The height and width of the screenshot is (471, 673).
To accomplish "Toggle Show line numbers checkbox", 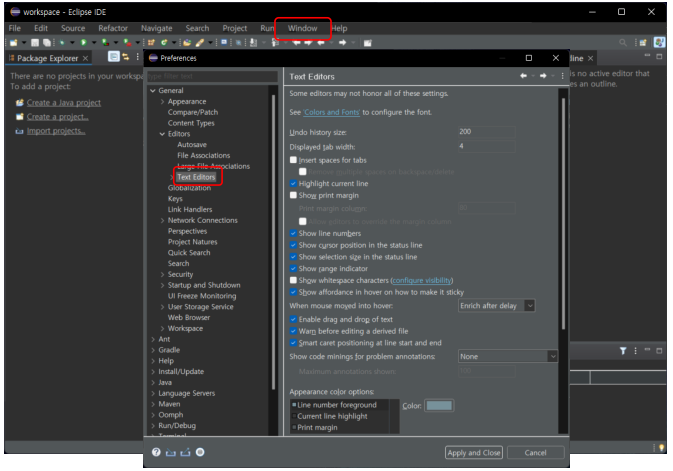I will click(x=294, y=233).
